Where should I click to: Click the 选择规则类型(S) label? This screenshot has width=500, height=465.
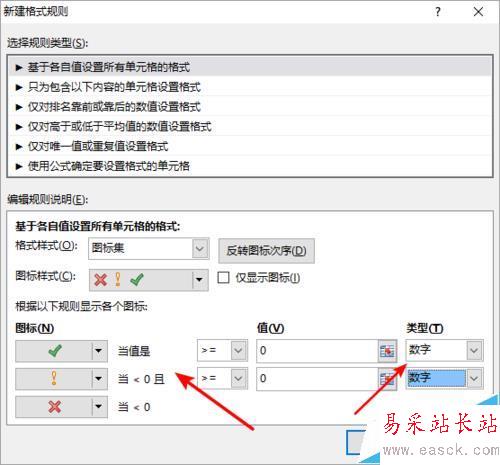(48, 43)
